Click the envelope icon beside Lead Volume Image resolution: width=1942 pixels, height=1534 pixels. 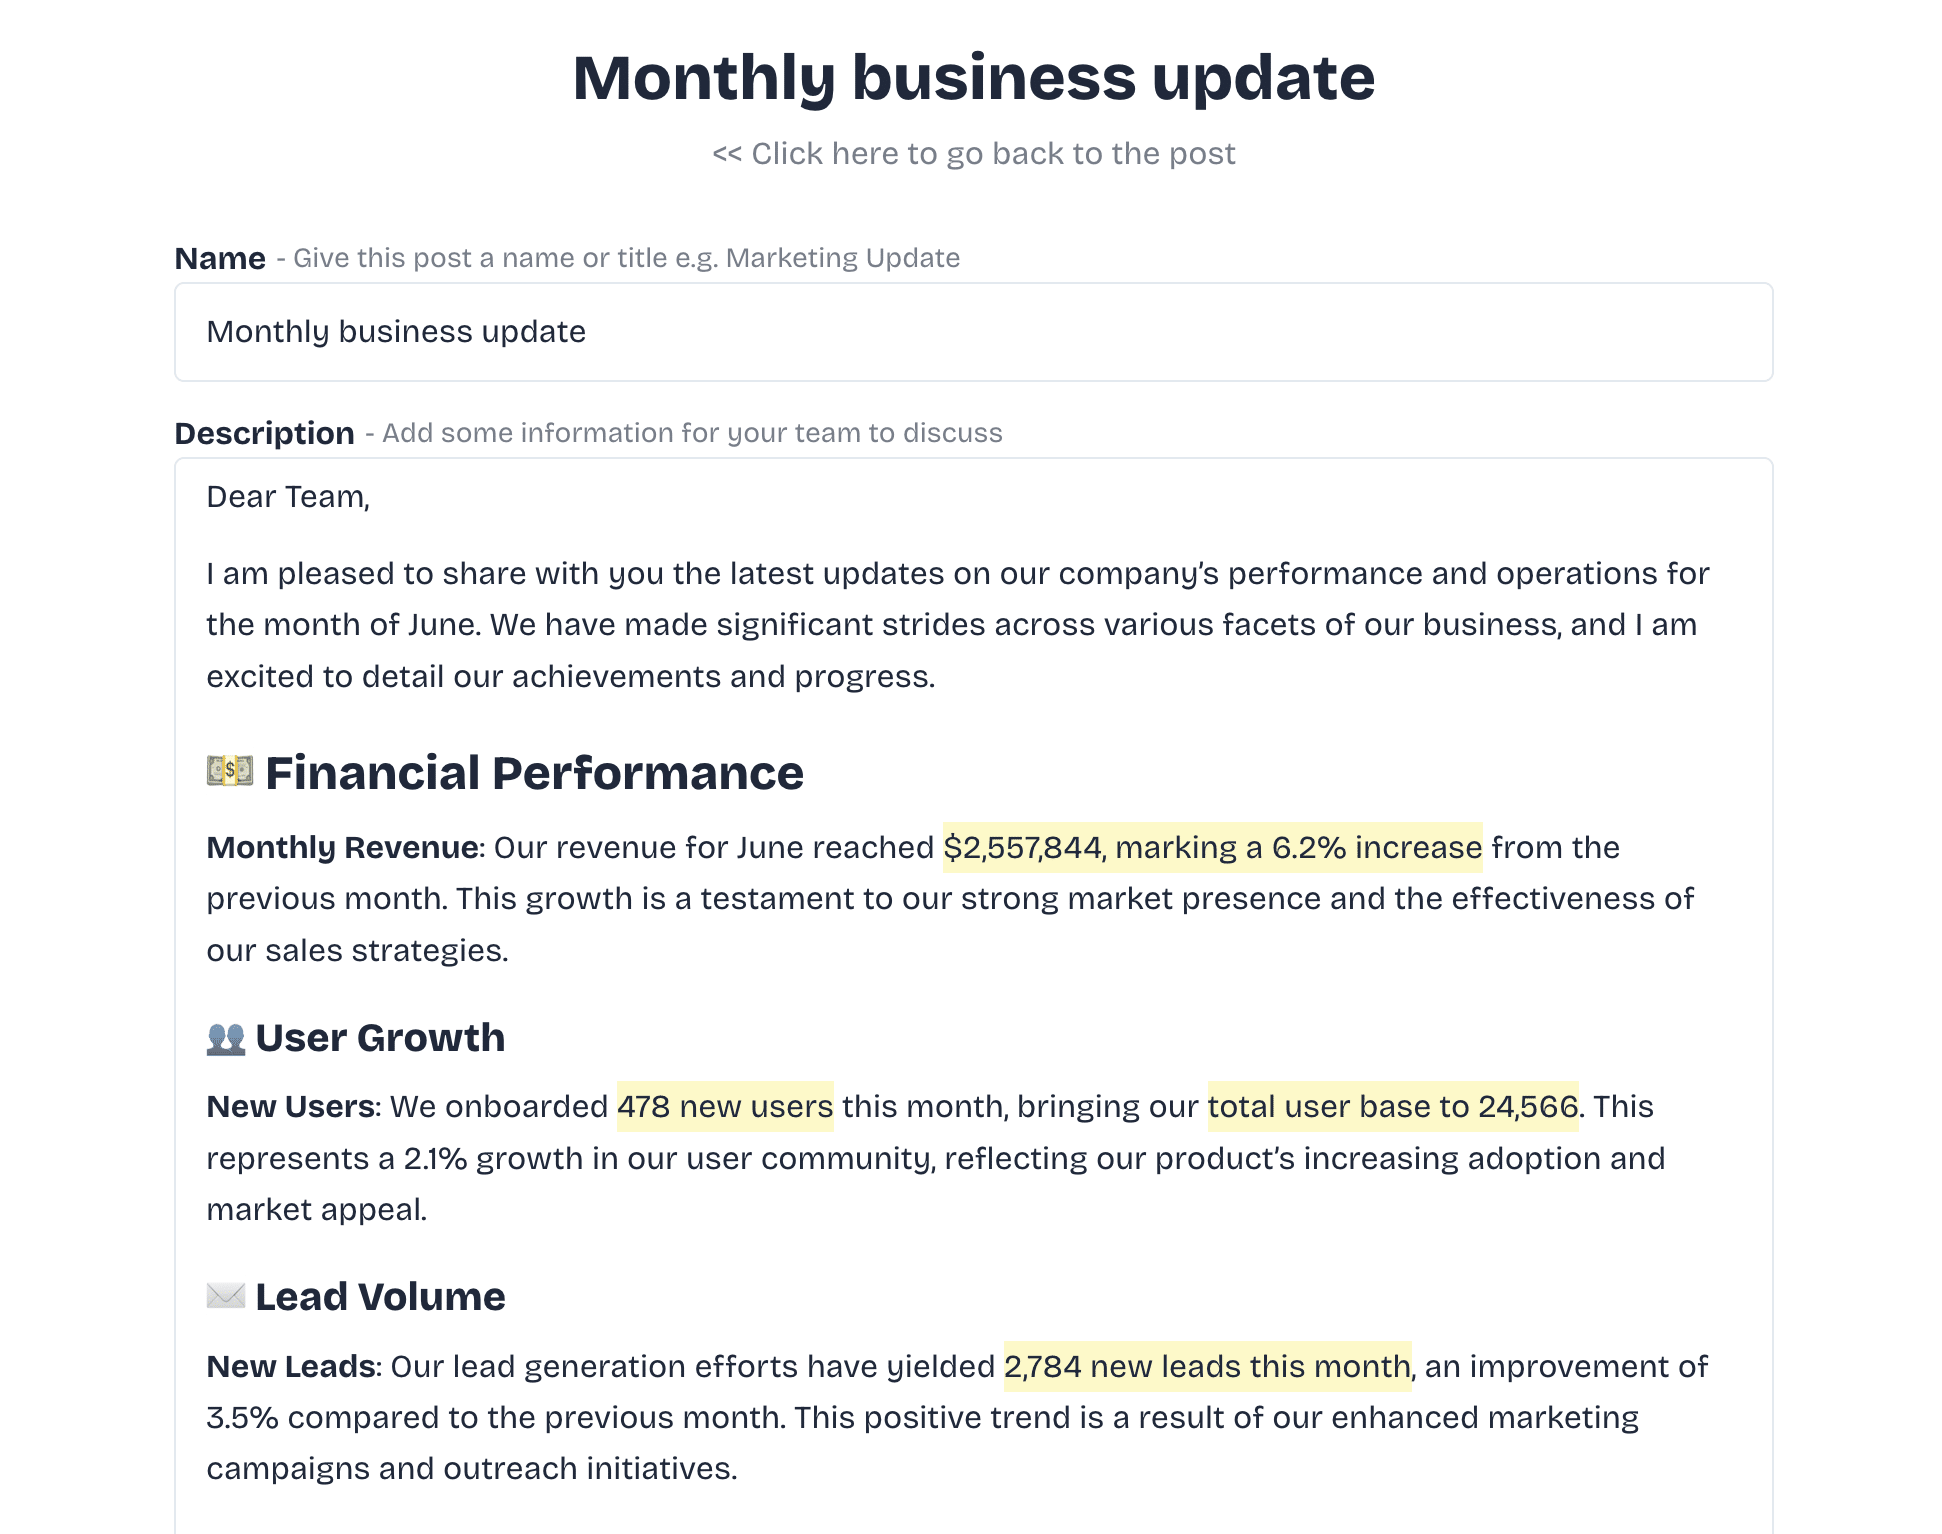pos(226,1296)
